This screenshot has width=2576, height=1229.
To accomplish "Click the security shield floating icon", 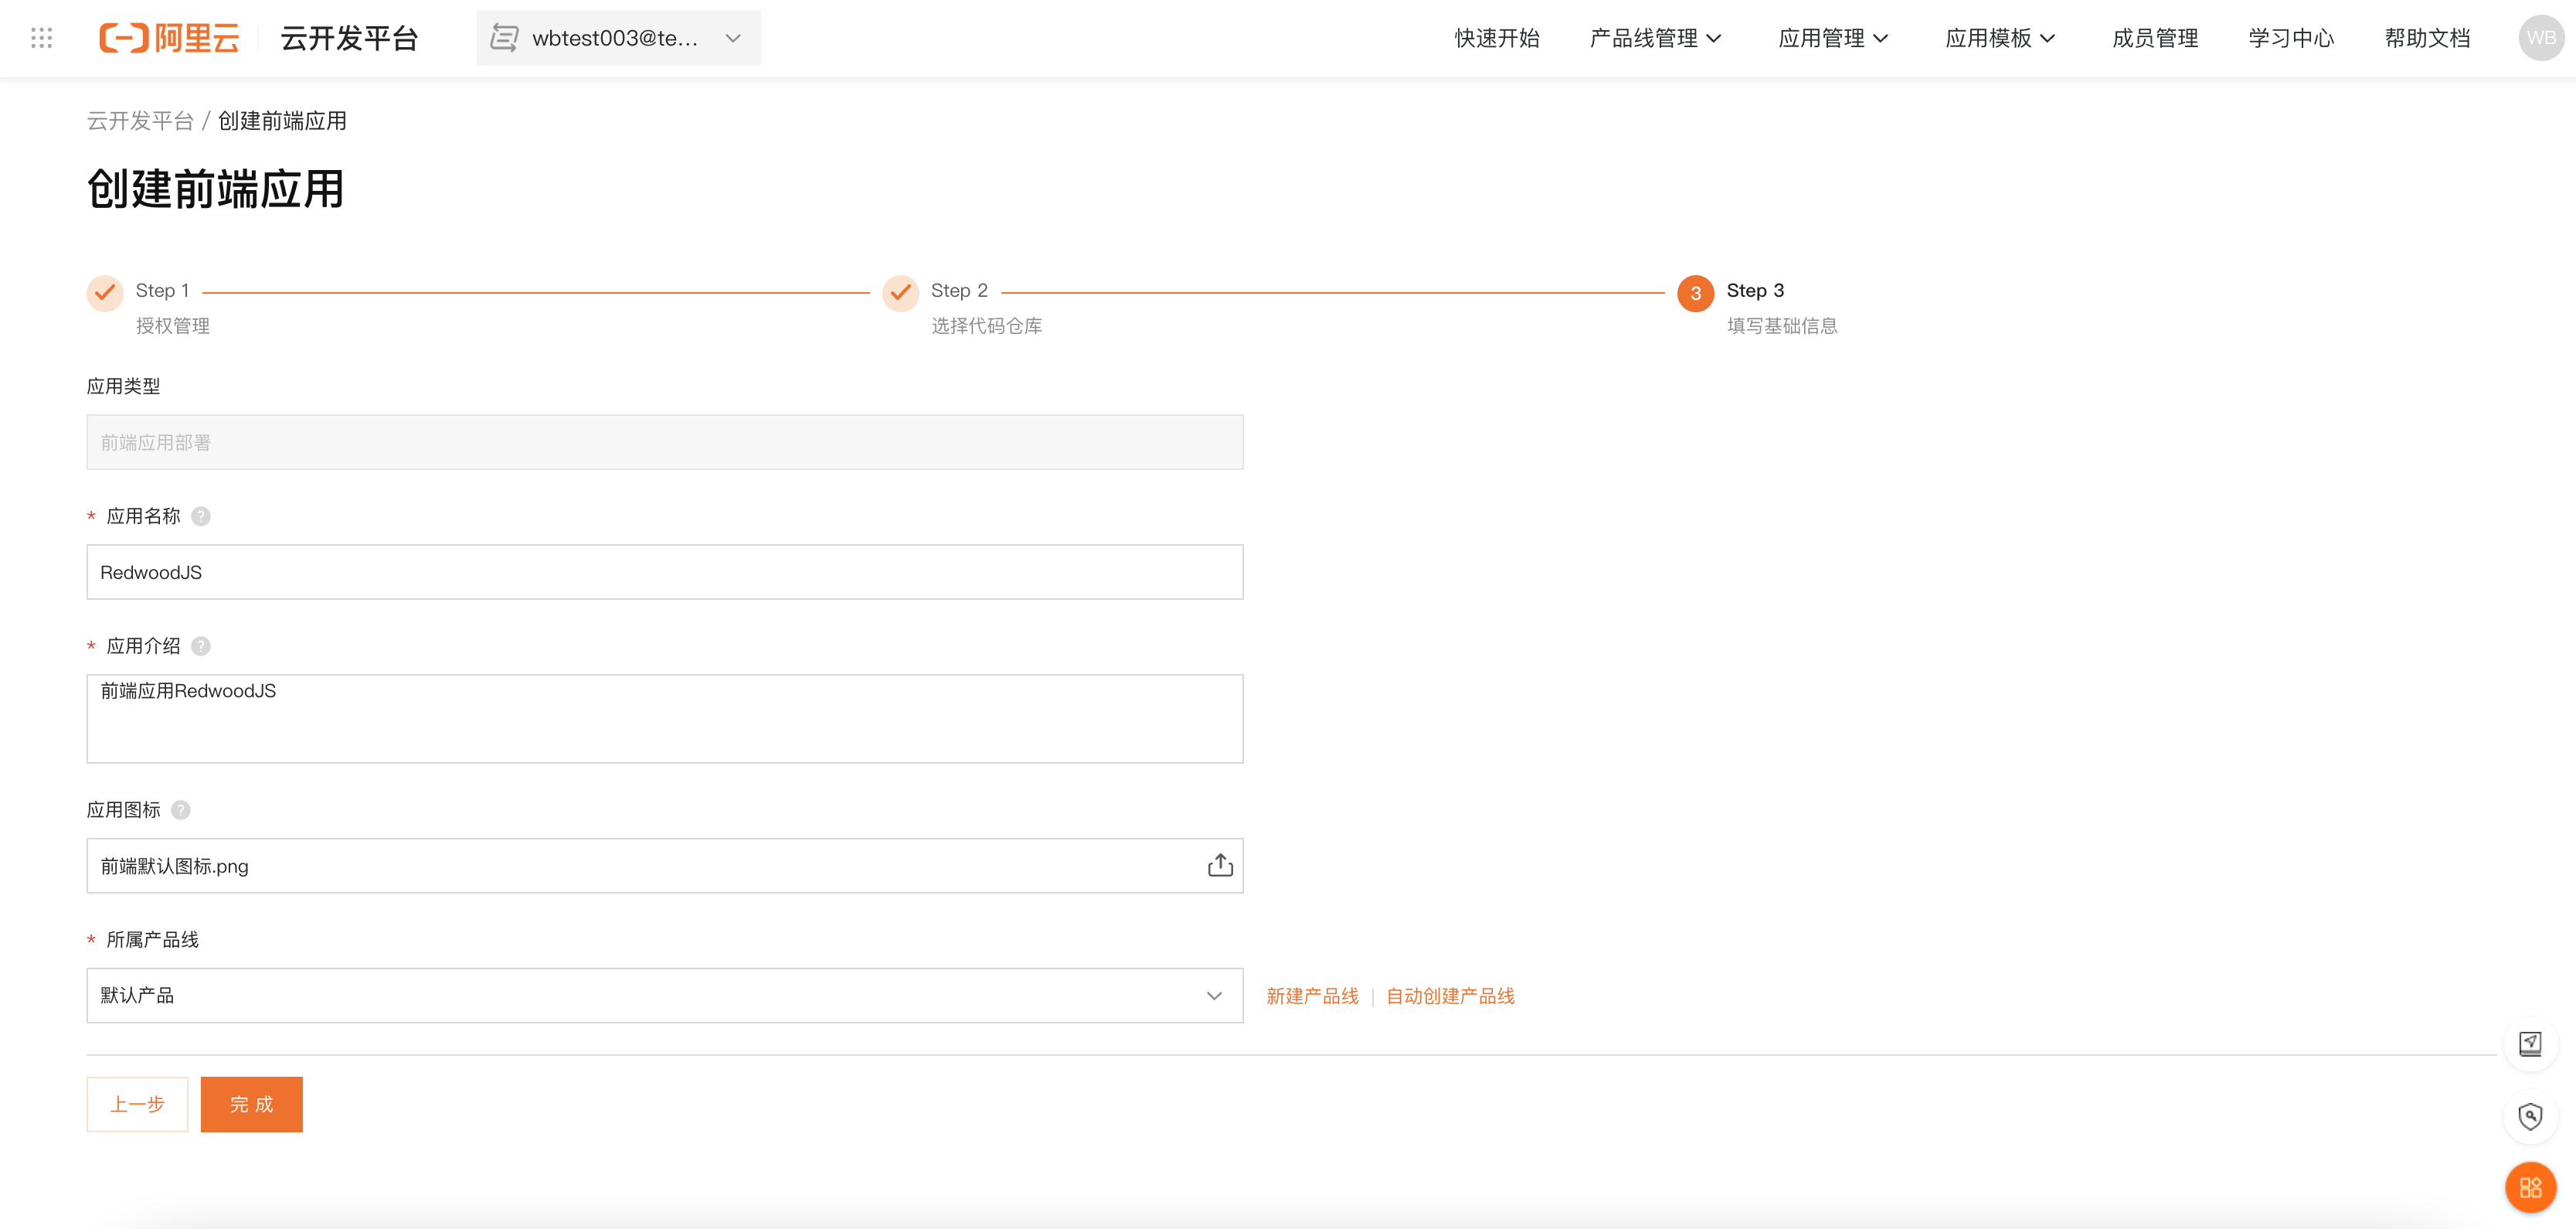I will pyautogui.click(x=2531, y=1116).
